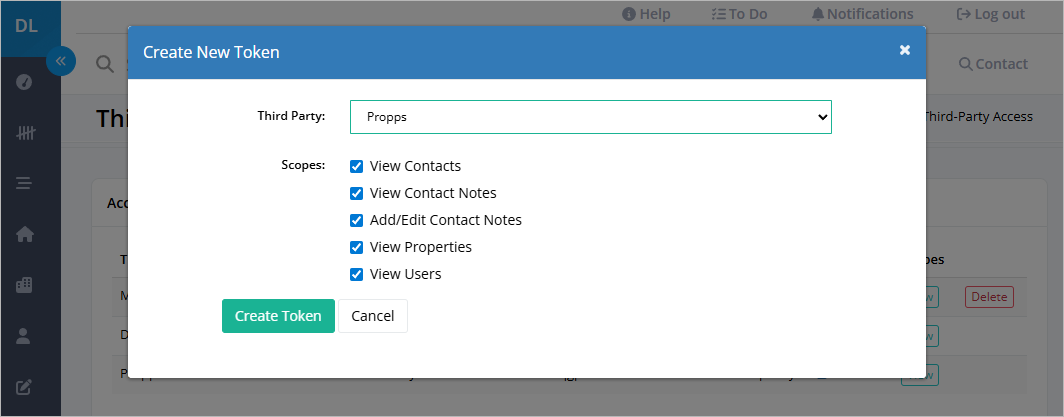Screen dimensions: 1064x417
Task: Click the DL logo in sidebar
Action: point(26,28)
